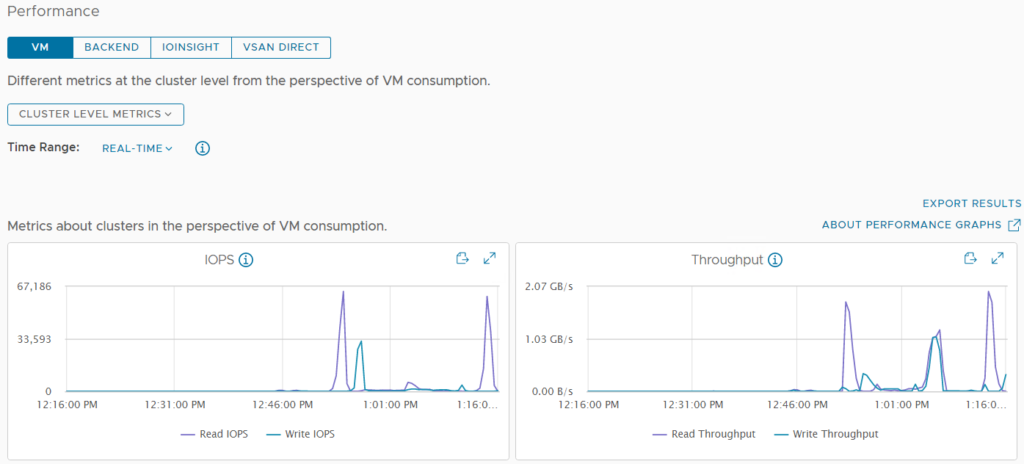Expand the Throughput chart to full view
The image size is (1024, 464).
(997, 259)
